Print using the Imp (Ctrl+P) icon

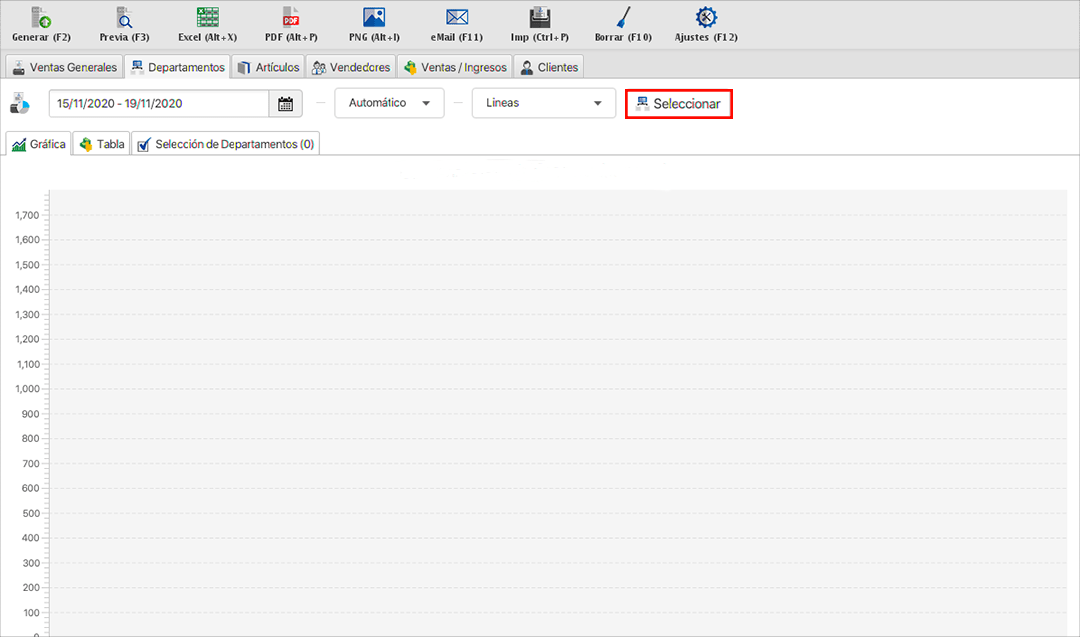[540, 18]
